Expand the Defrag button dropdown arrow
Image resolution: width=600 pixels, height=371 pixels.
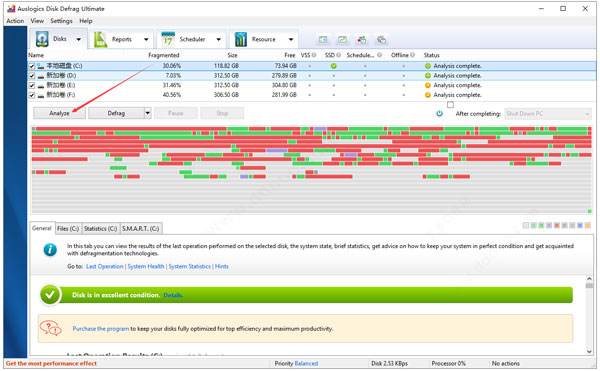pyautogui.click(x=148, y=113)
